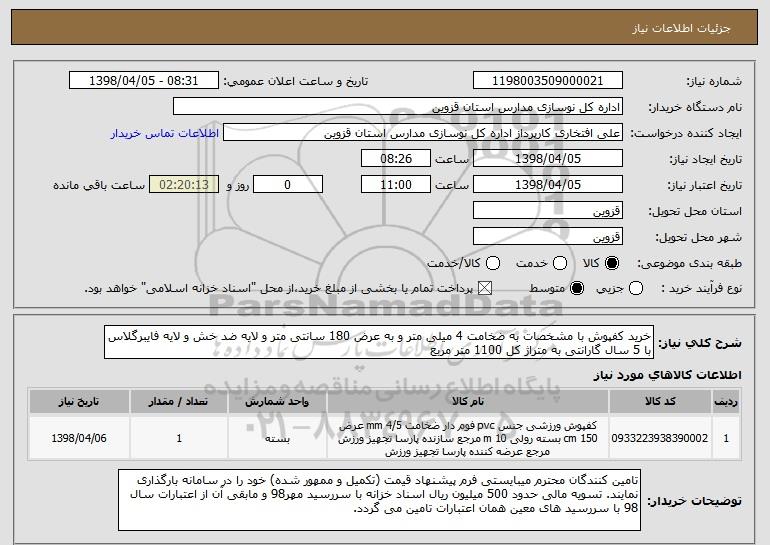Click the unit cell بسته

point(277,438)
